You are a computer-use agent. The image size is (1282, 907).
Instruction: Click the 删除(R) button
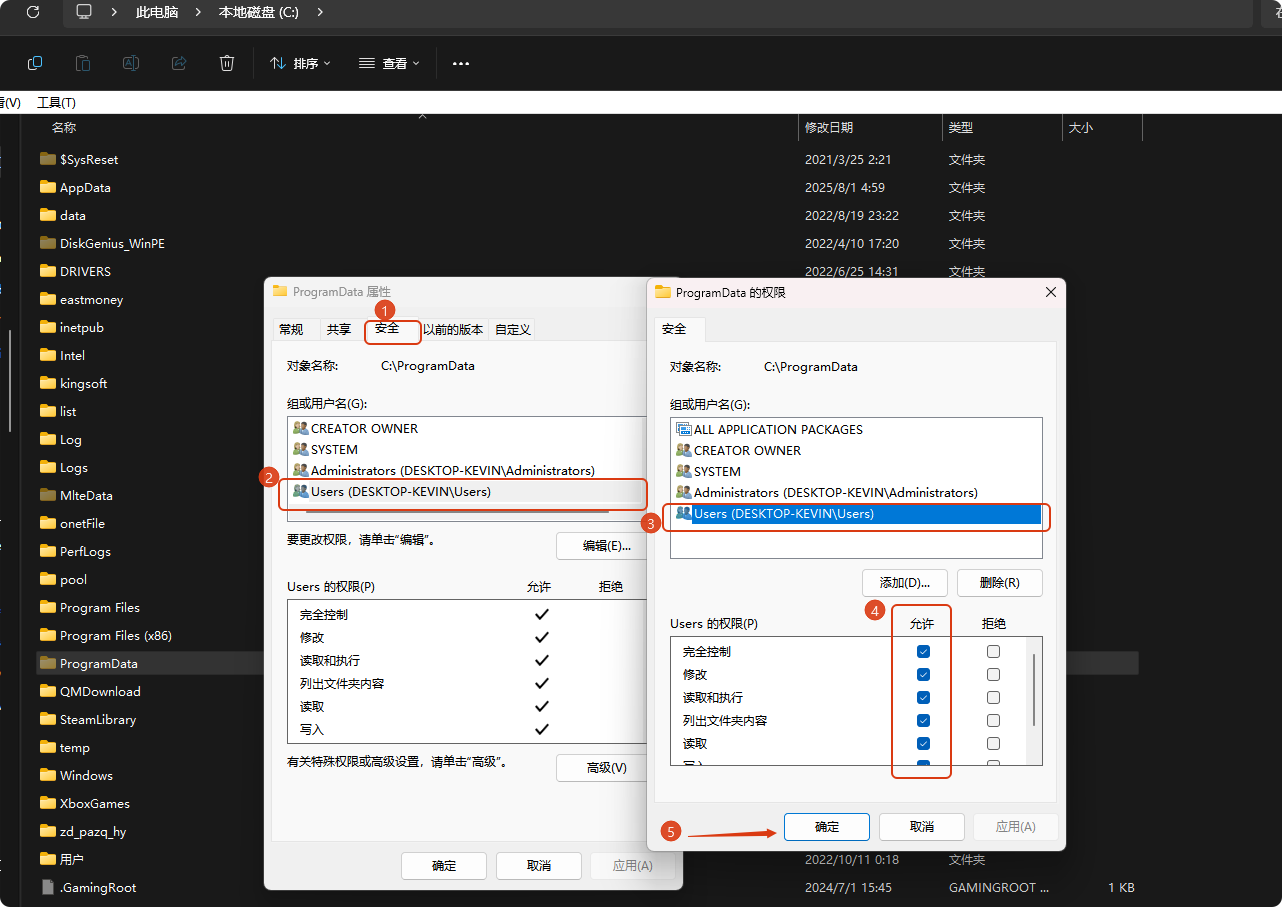pyautogui.click(x=1000, y=583)
